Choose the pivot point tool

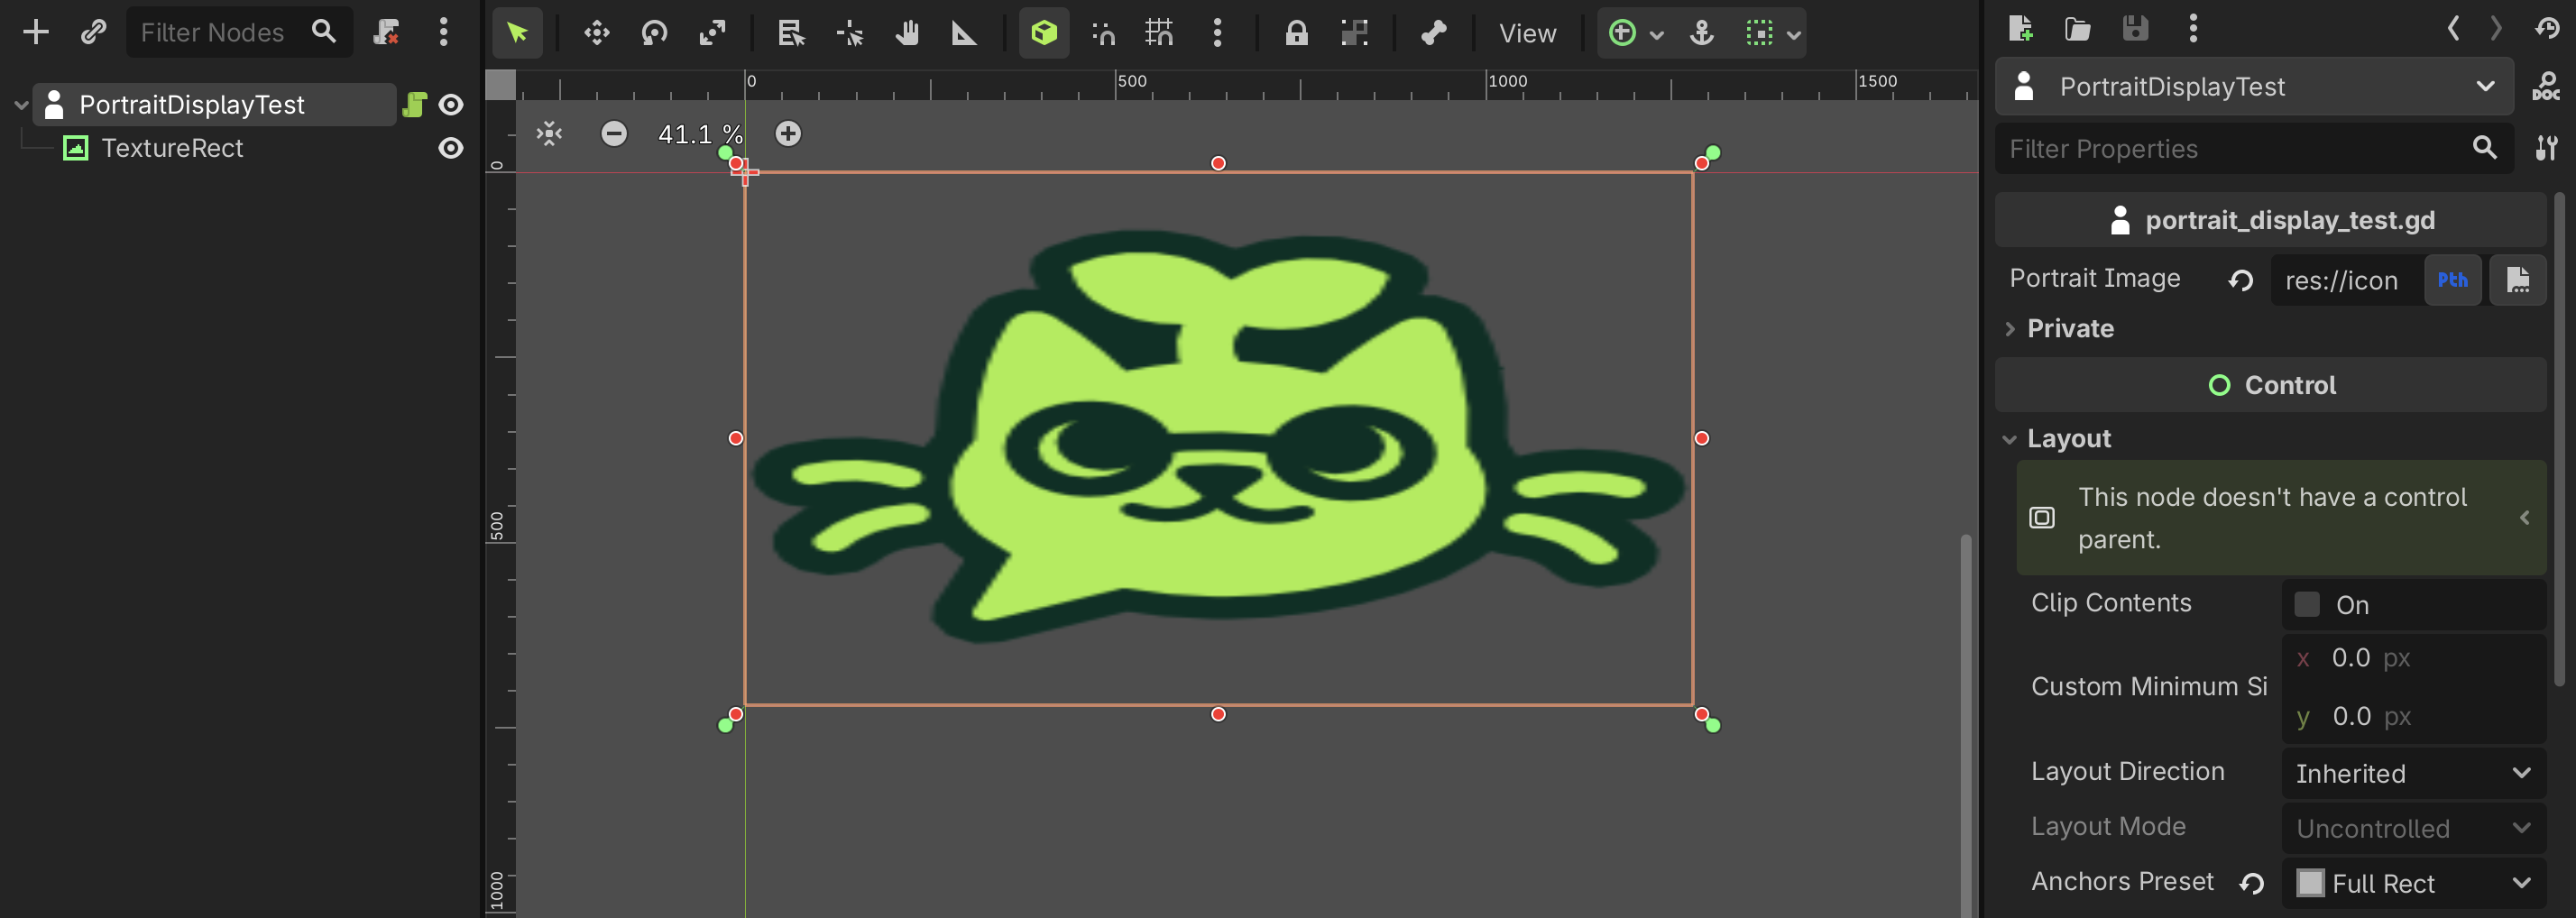click(850, 33)
